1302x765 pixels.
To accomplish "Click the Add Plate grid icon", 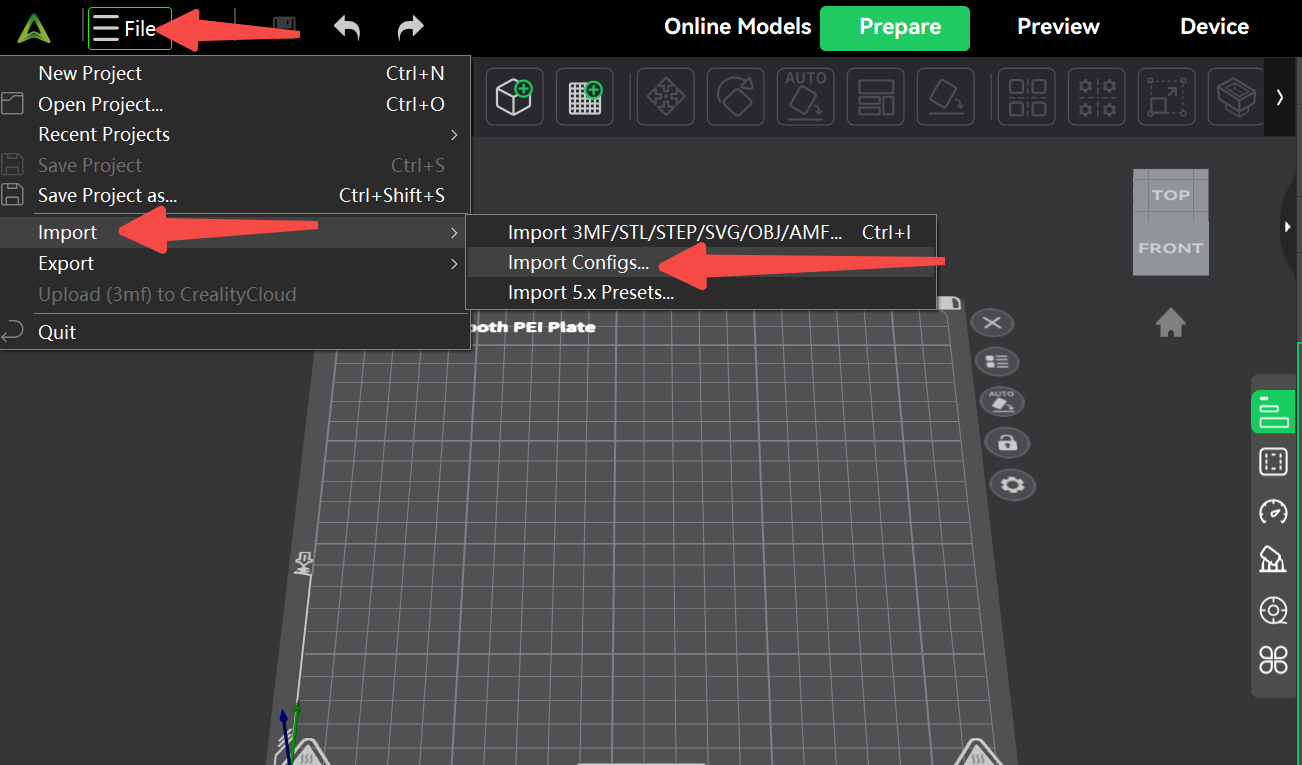I will [x=584, y=97].
